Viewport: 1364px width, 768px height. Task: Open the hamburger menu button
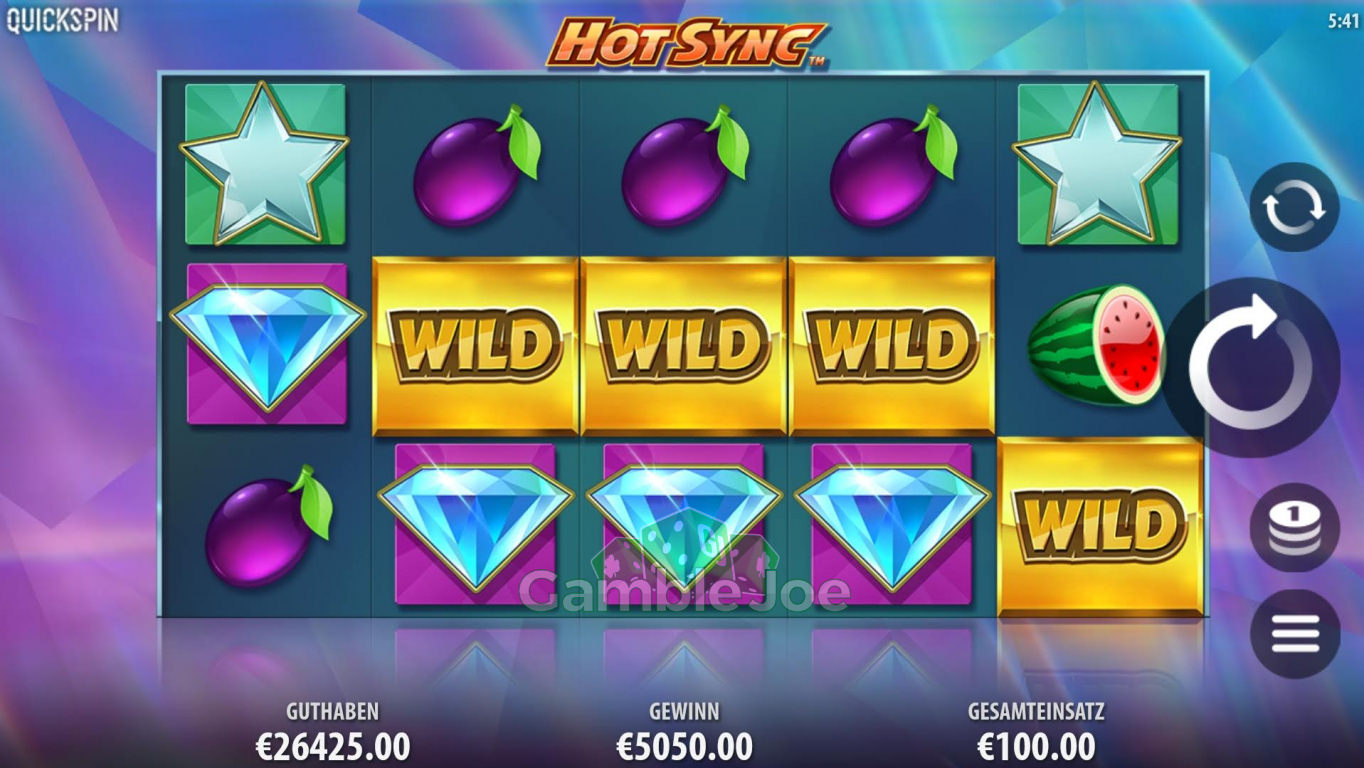point(1294,634)
